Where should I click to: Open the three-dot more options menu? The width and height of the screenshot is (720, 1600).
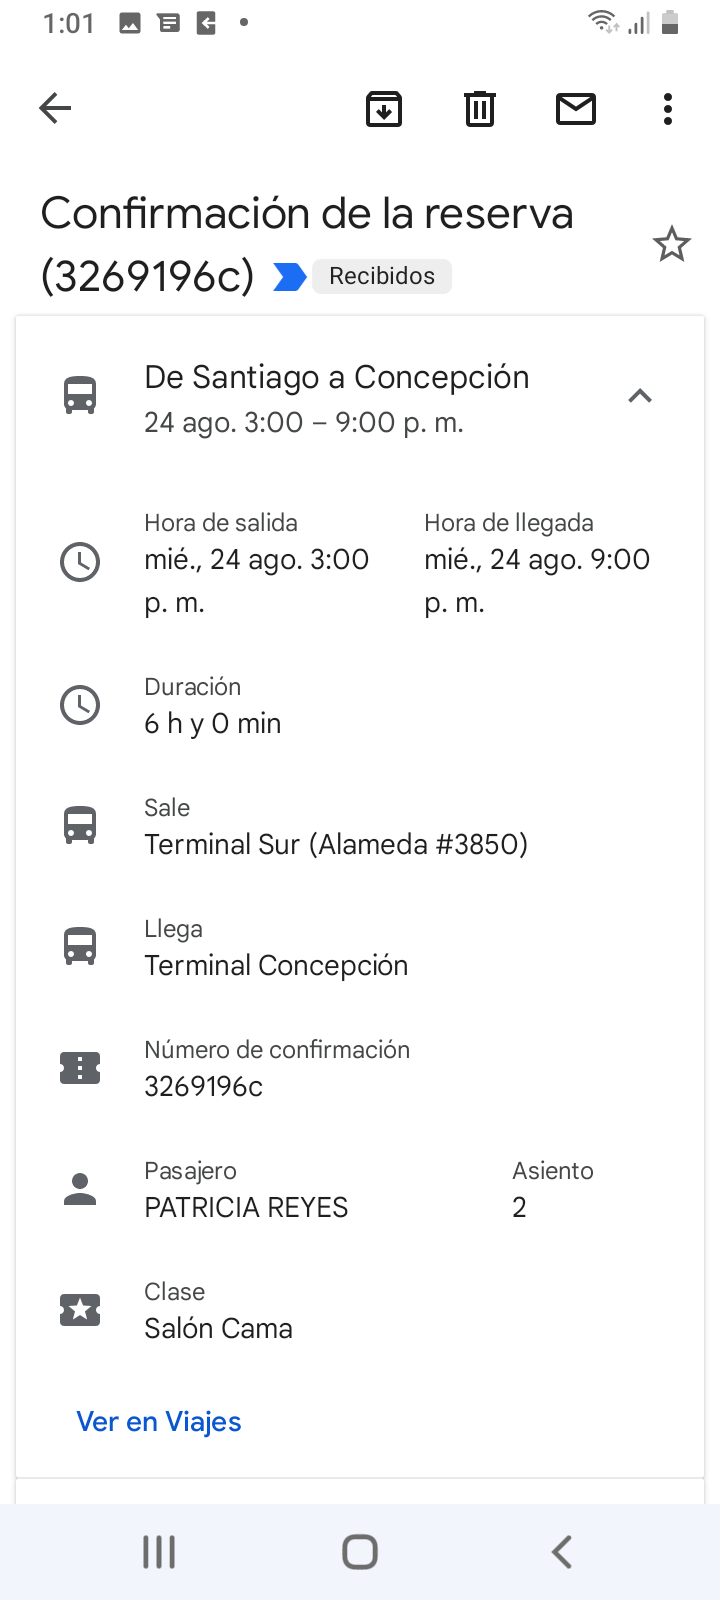click(668, 108)
